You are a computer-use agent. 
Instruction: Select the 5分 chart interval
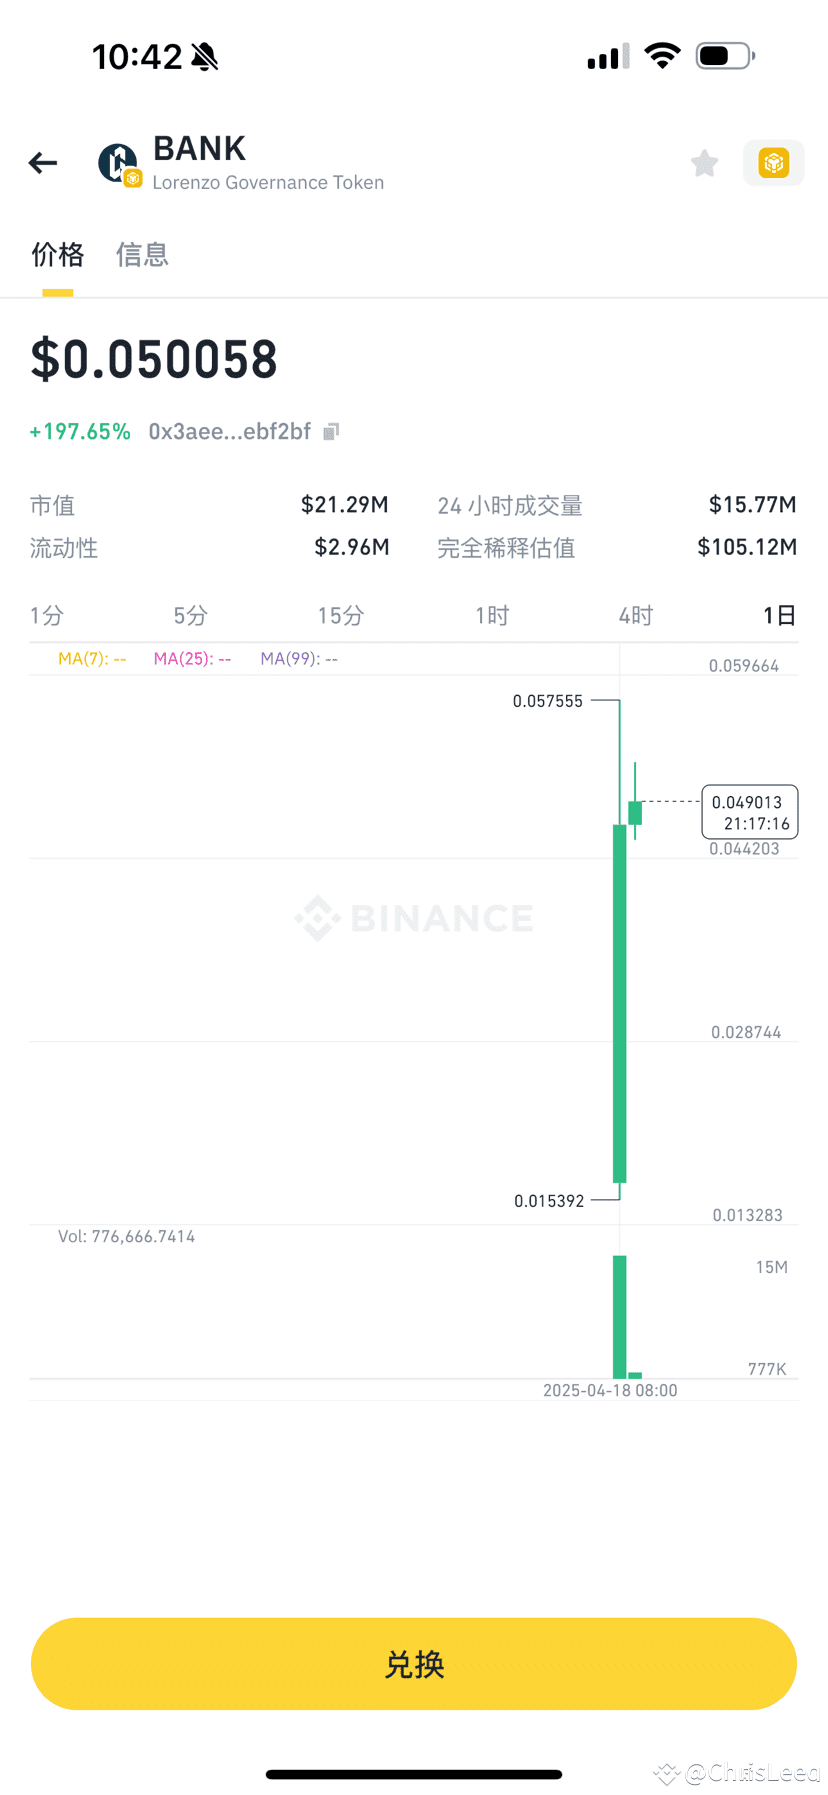point(191,615)
